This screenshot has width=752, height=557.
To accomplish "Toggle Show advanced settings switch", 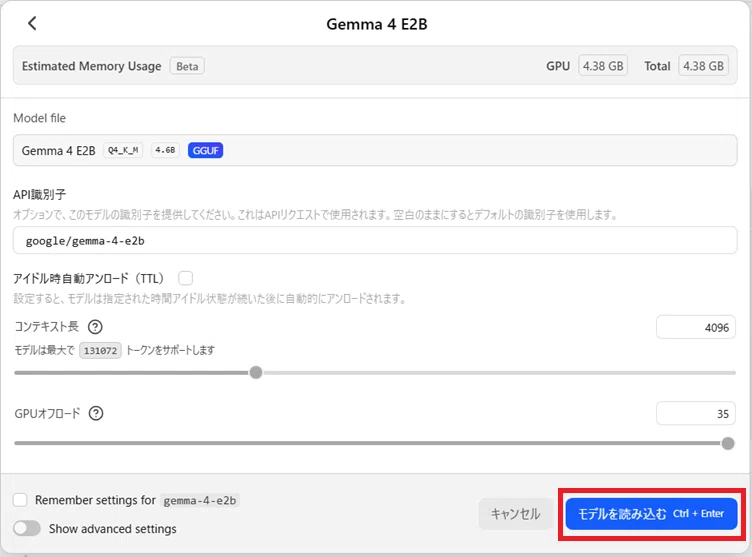I will coord(27,528).
